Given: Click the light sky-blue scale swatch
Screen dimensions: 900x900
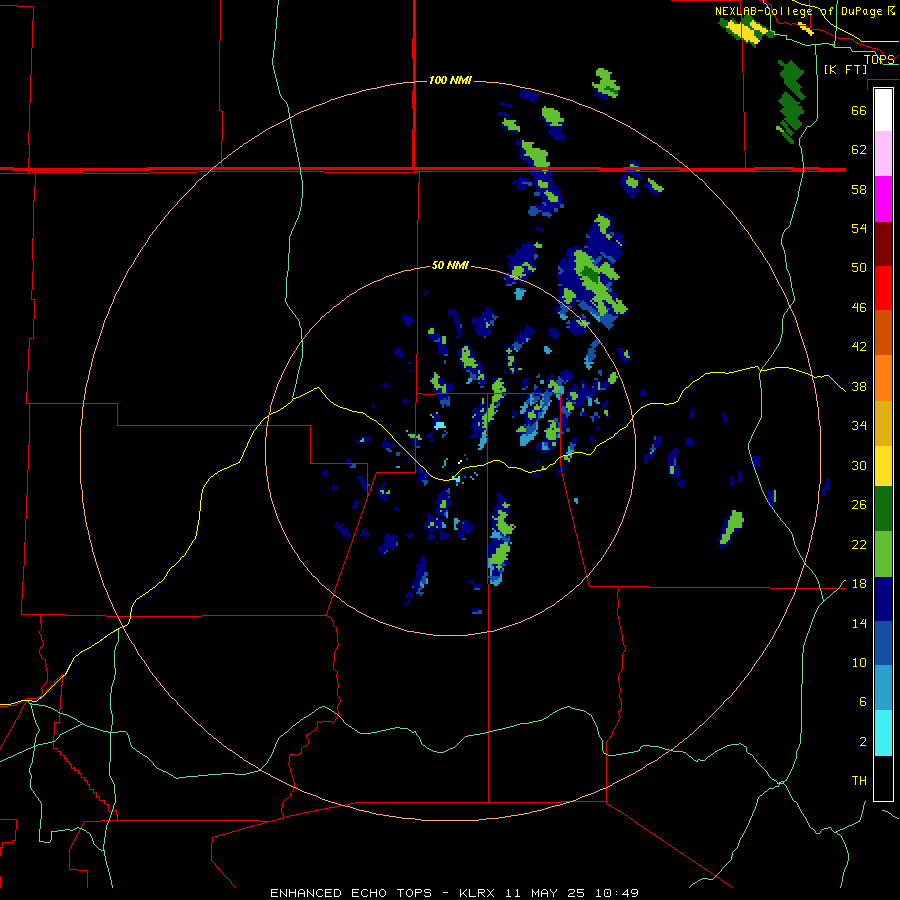Looking at the screenshot, I should 883,688.
